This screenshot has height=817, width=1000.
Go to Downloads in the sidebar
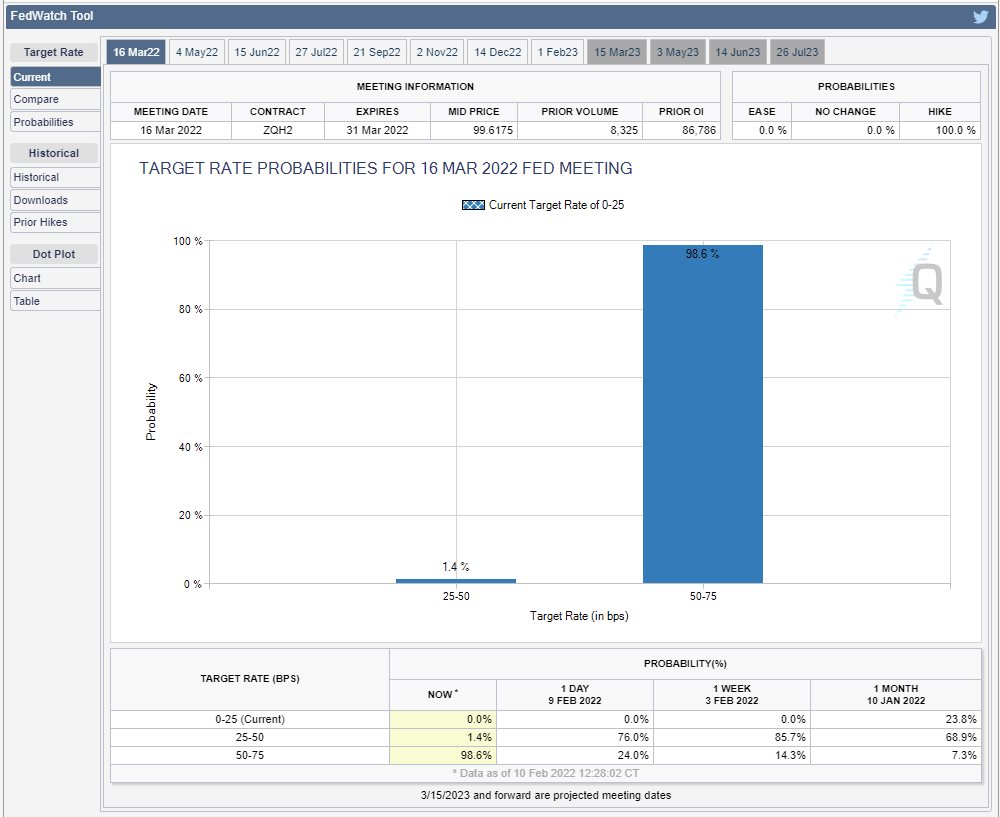coord(55,200)
